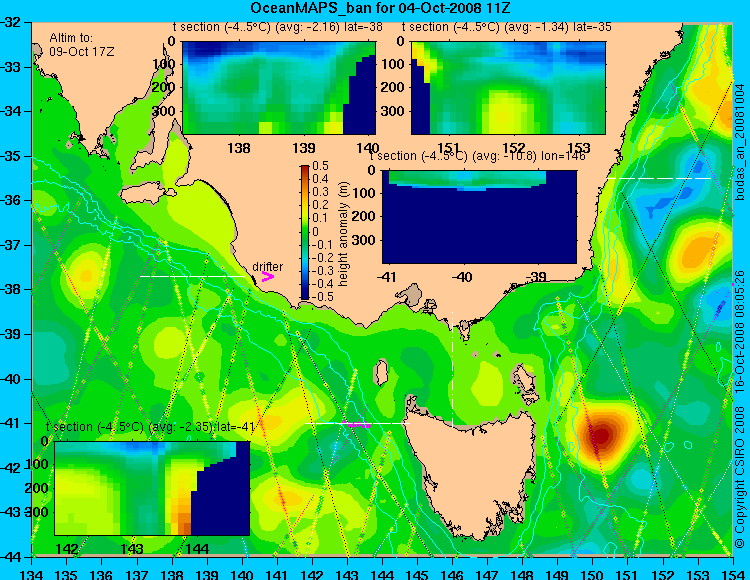Click the 0.5 tick on the color bar
The width and height of the screenshot is (750, 580).
(x=320, y=166)
